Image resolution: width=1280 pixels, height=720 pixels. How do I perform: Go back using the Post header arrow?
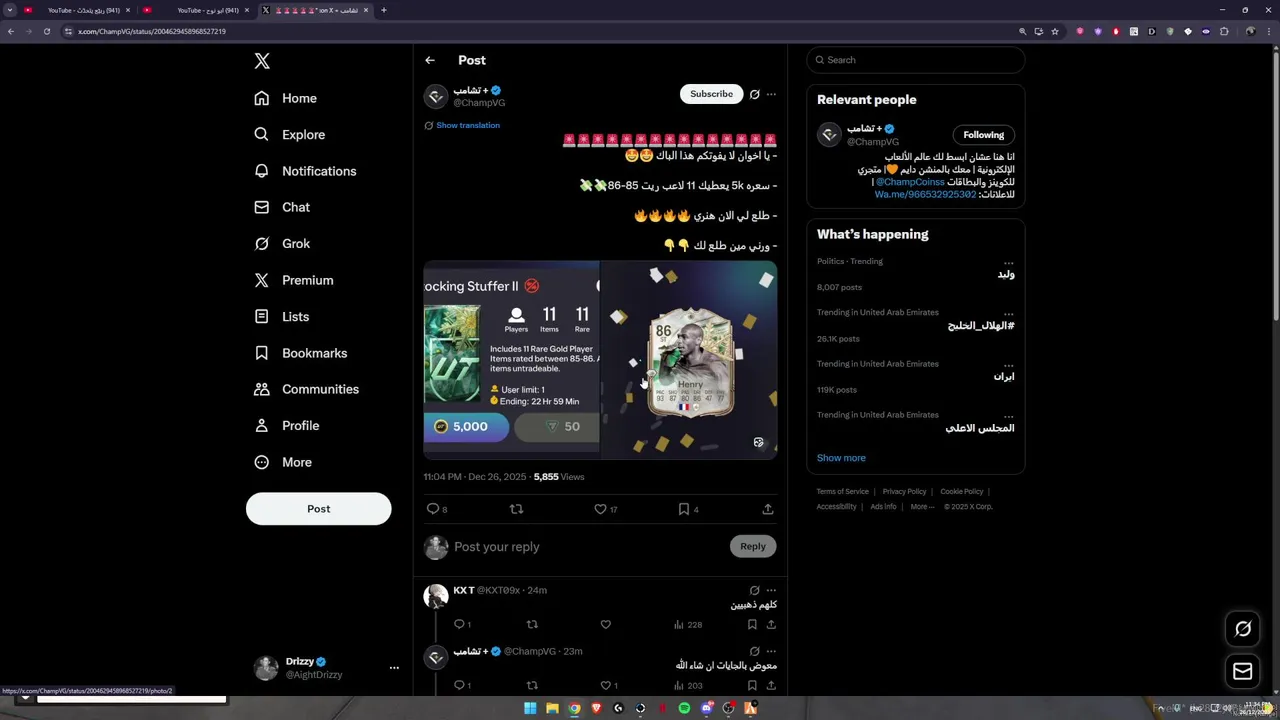click(430, 60)
